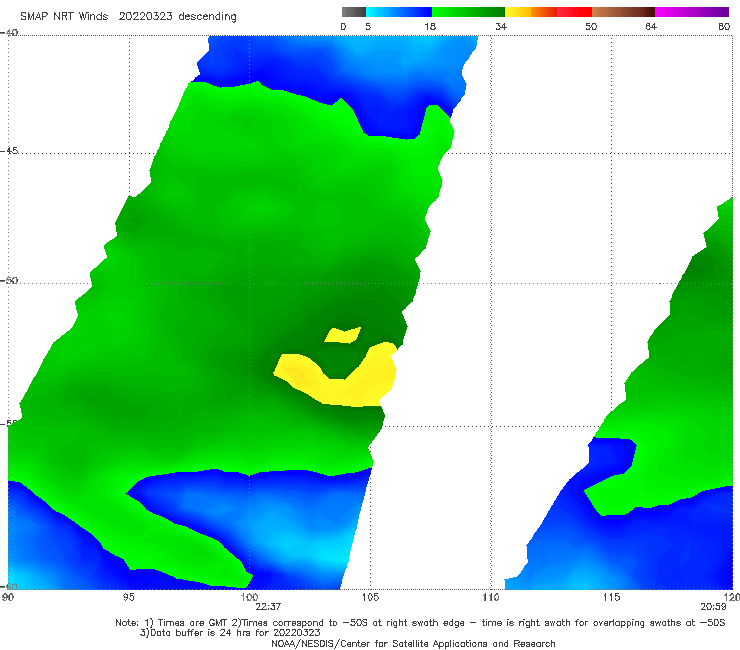Select the red segment of the color bar

point(574,12)
